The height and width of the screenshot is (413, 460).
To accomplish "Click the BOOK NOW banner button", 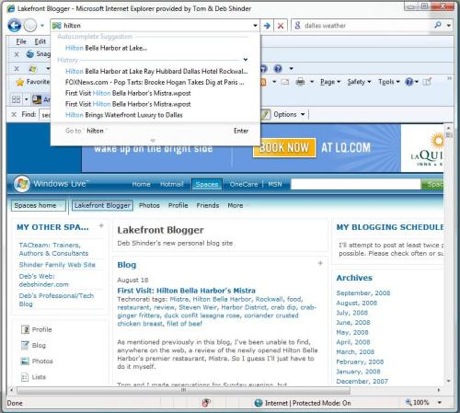I will click(284, 147).
